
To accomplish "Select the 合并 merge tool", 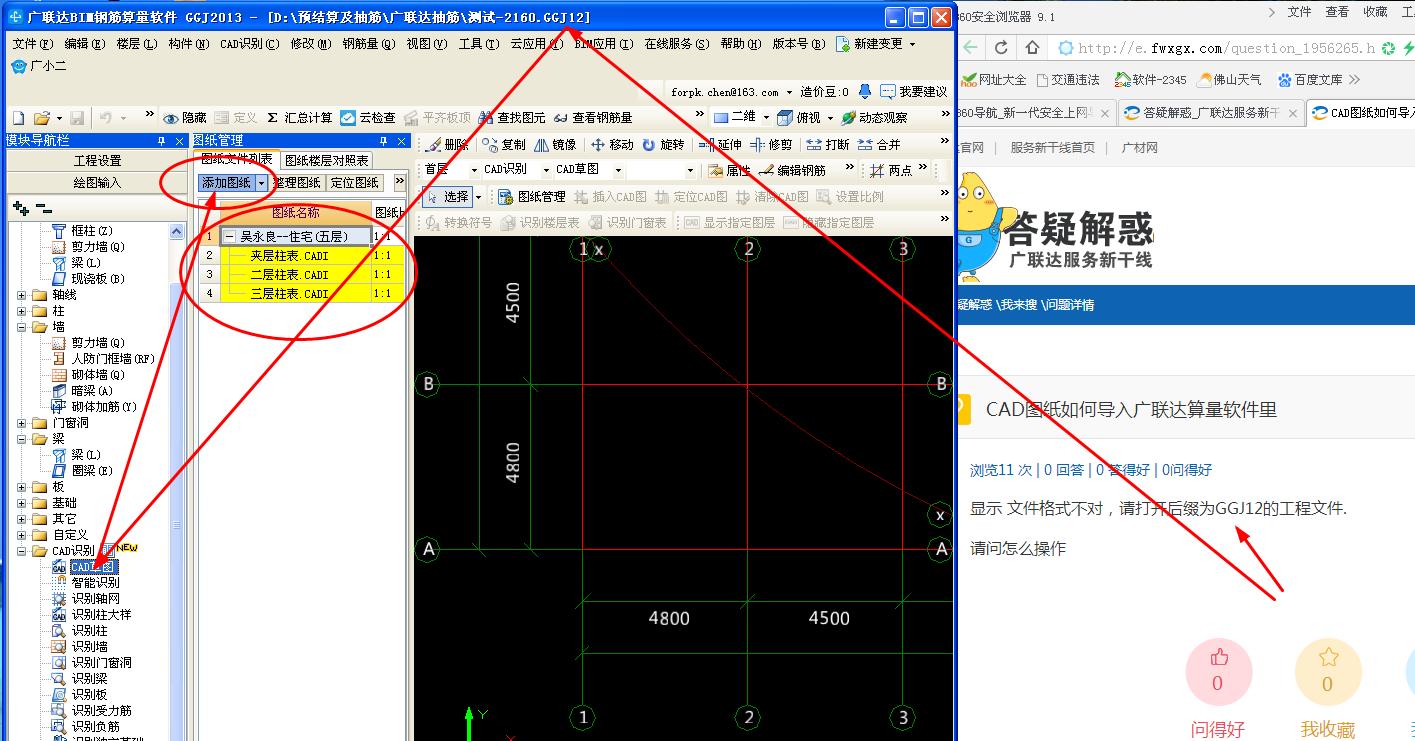I will pyautogui.click(x=879, y=144).
